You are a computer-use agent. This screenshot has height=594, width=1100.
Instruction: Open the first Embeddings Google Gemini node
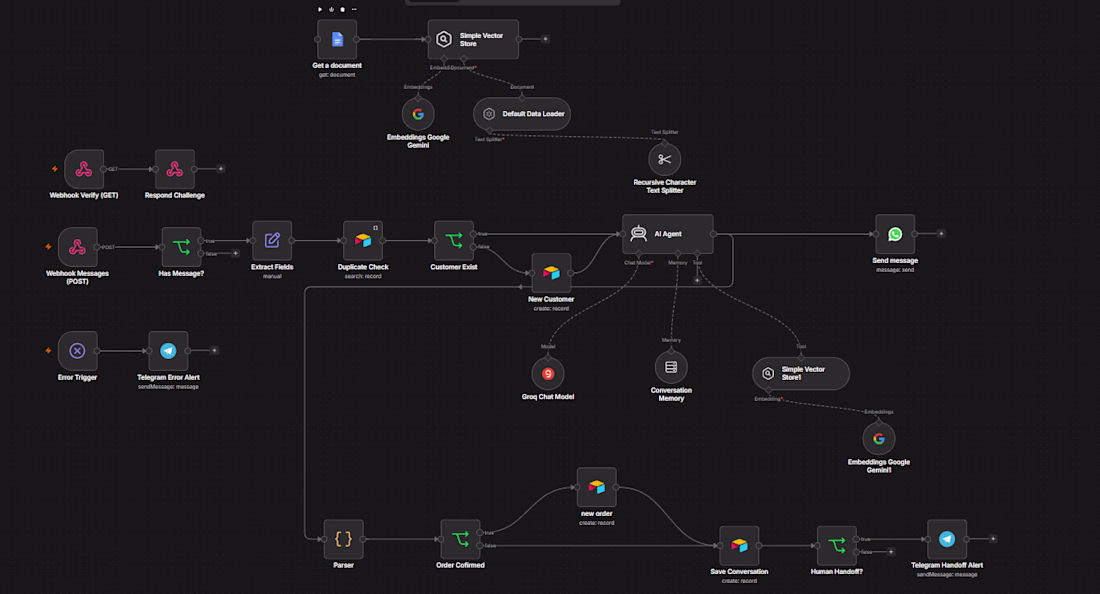pos(418,114)
